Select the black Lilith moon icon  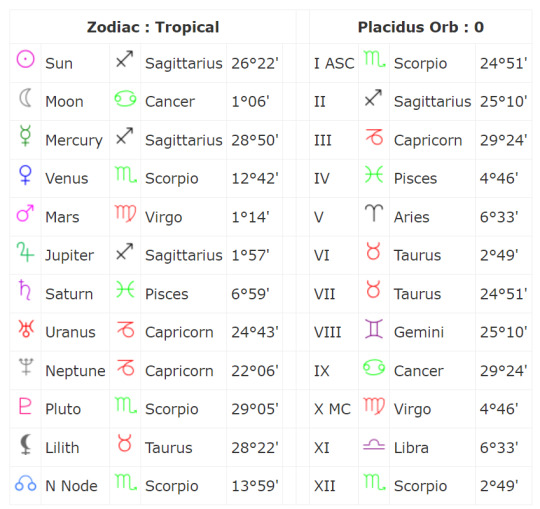point(26,444)
